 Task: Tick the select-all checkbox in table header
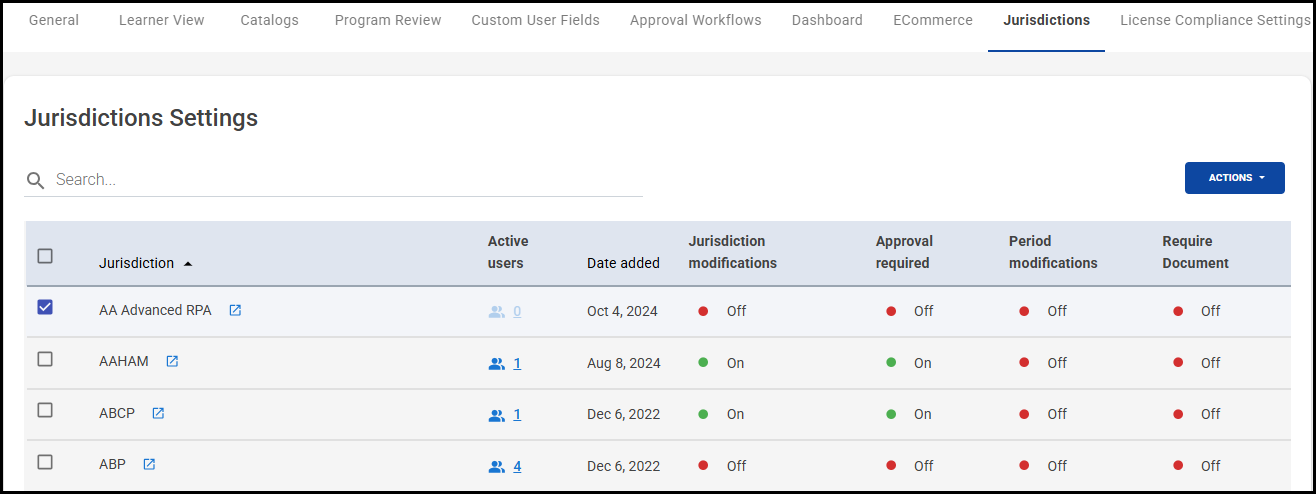click(45, 256)
